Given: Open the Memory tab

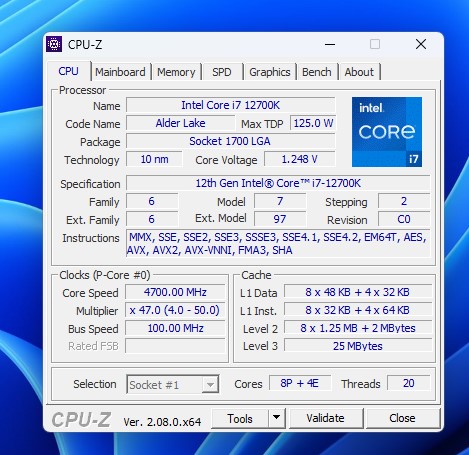Looking at the screenshot, I should [x=176, y=72].
